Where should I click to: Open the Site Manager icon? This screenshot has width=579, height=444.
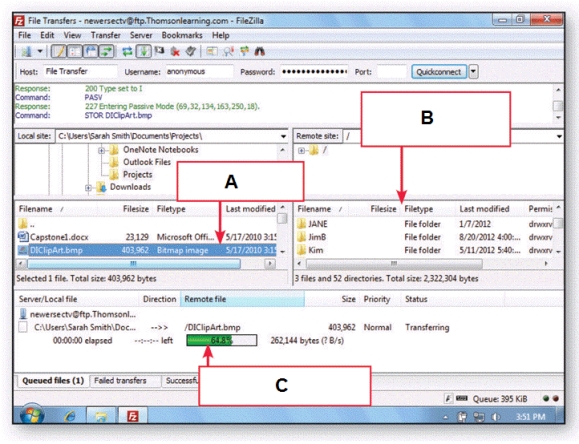(26, 52)
